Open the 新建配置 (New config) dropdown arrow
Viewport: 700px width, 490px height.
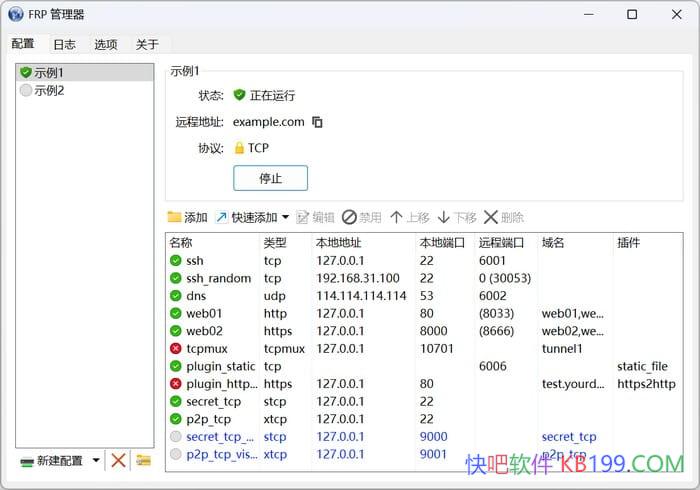96,460
